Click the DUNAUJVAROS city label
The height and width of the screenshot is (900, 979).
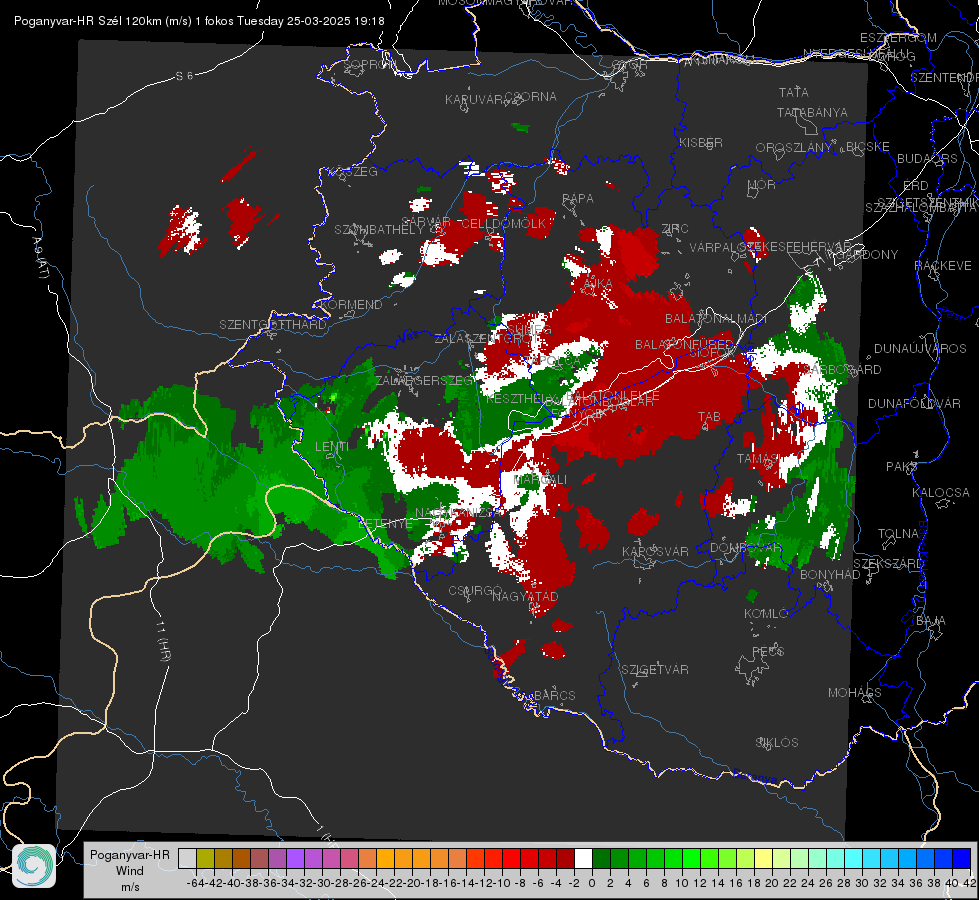[x=920, y=348]
